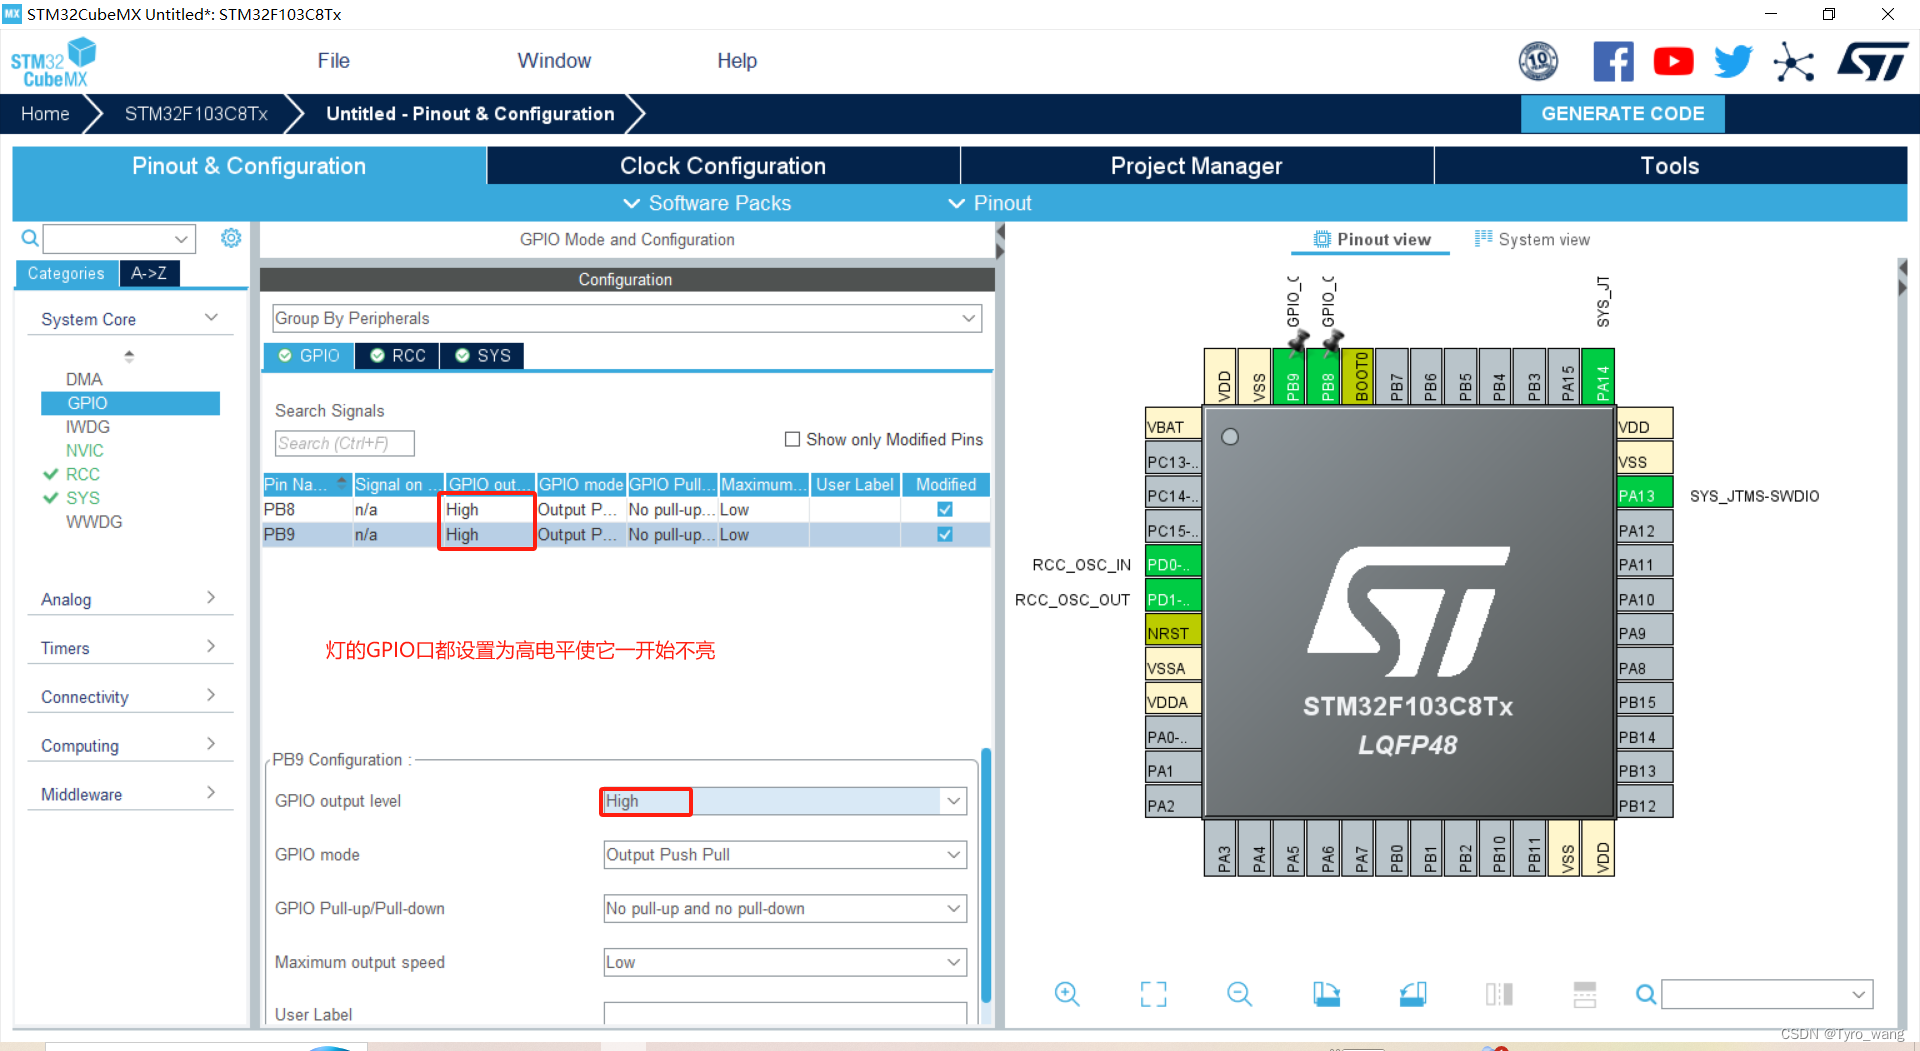Uncheck the Modified checkbox for PB9
Screen dimensions: 1920x1051
[944, 534]
